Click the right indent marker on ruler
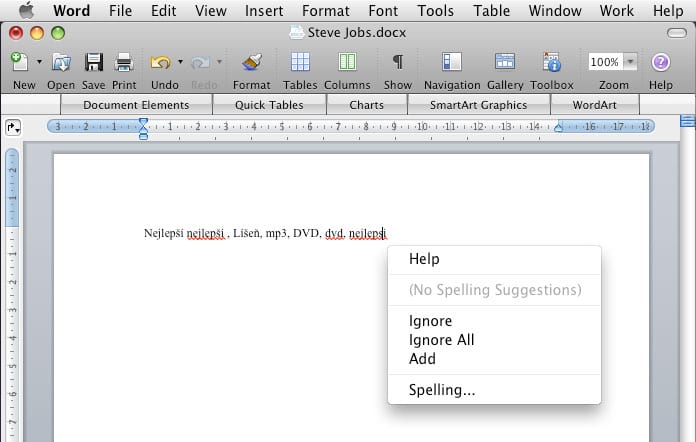Viewport: 696px width, 442px height. tap(558, 128)
